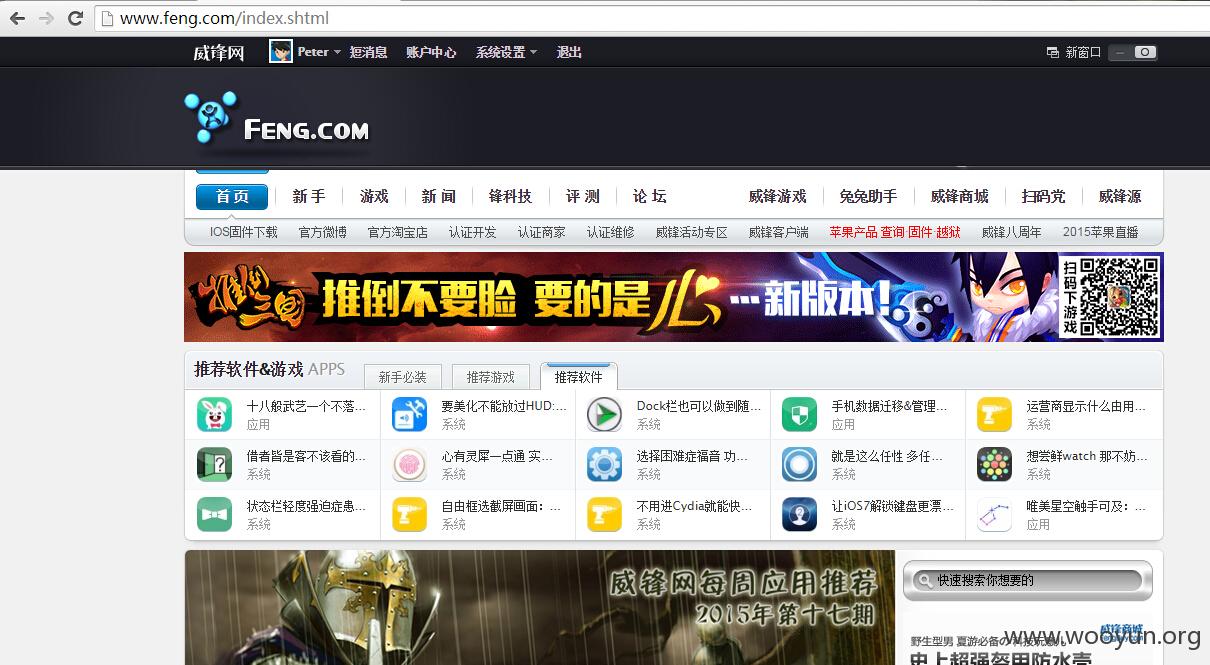Viewport: 1210px width, 665px height.
Task: Click the search magnifier icon
Action: (x=923, y=580)
